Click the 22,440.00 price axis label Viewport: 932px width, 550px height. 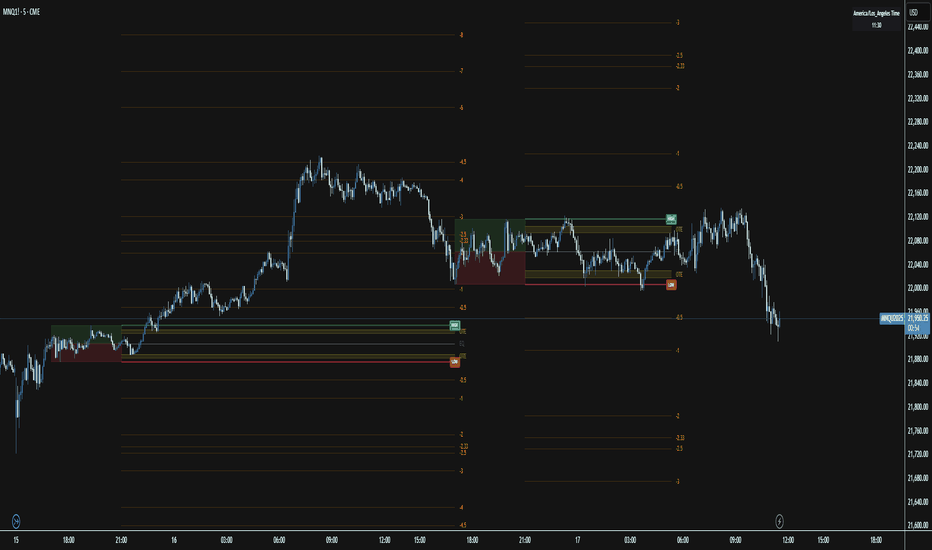click(x=918, y=27)
